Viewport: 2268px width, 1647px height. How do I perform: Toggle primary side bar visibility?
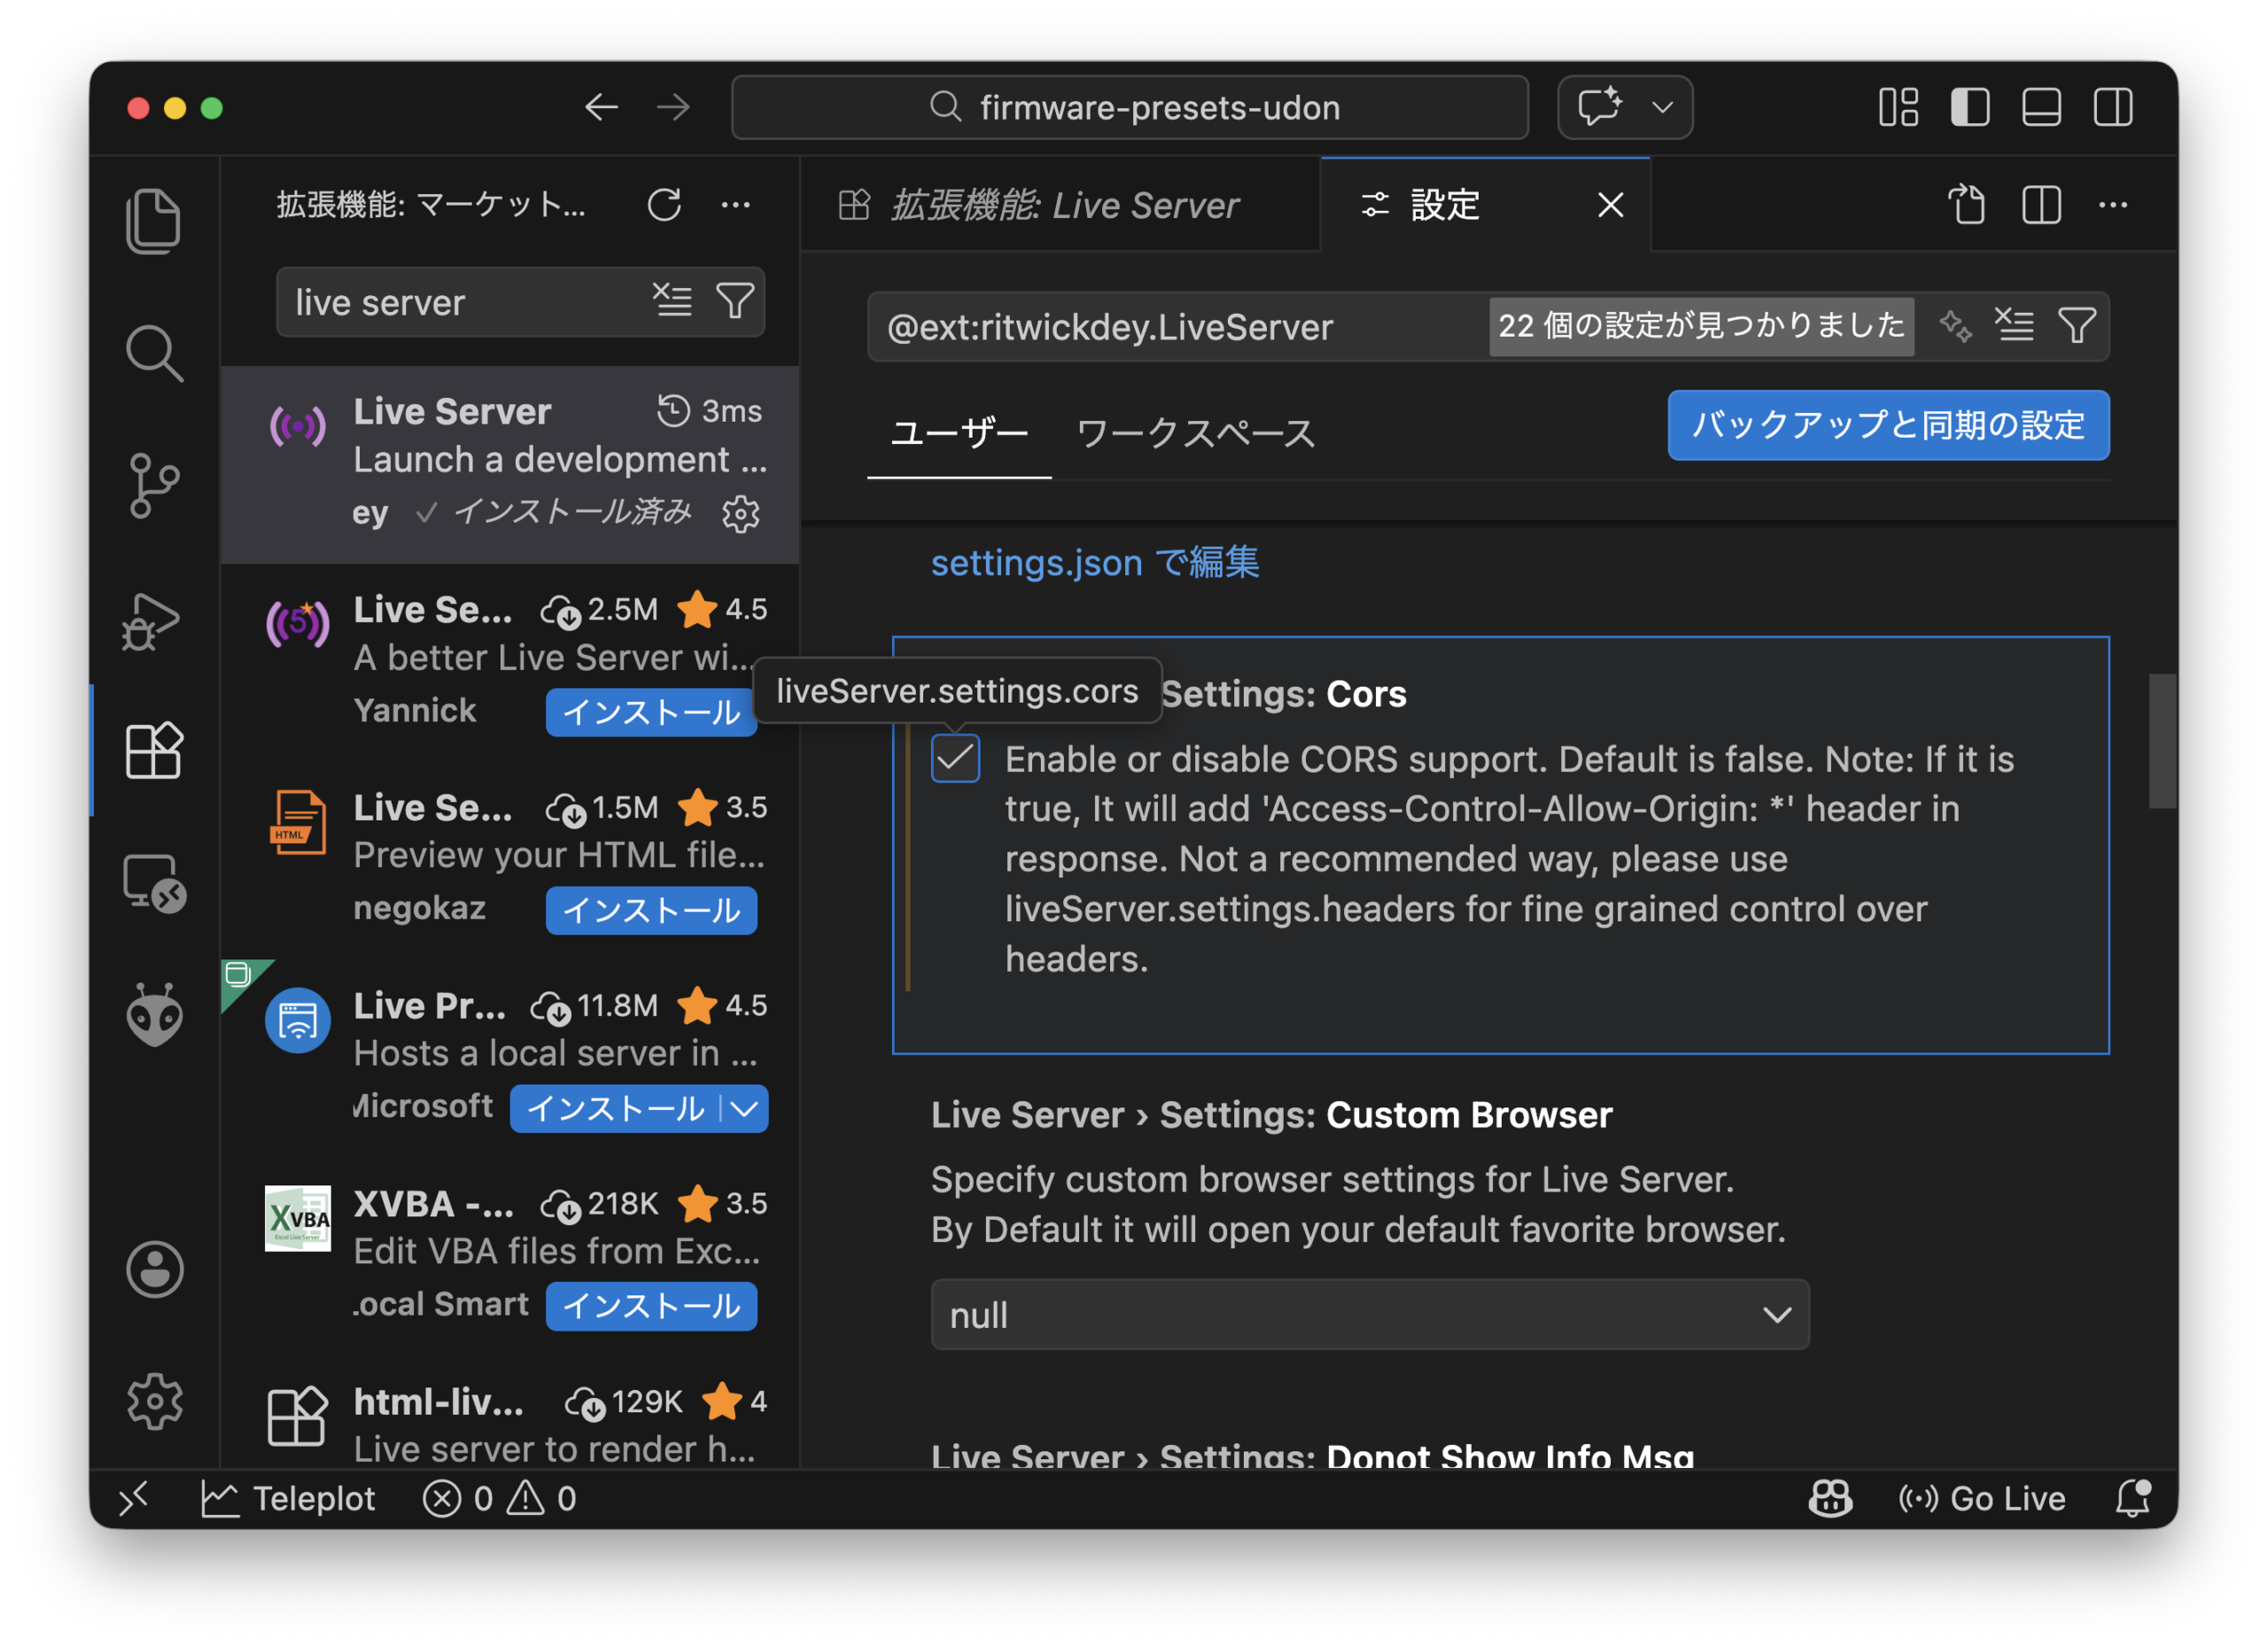pos(1969,107)
